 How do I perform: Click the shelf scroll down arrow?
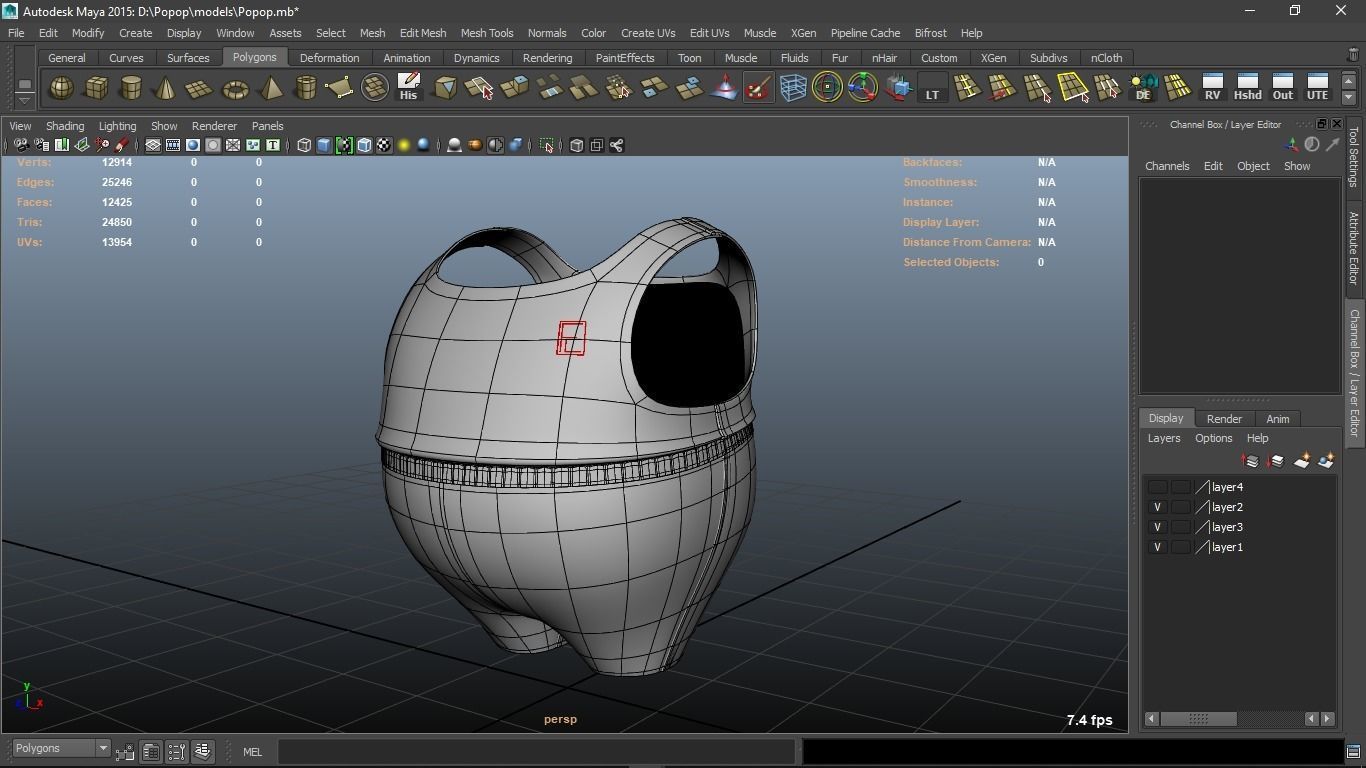pyautogui.click(x=1349, y=97)
